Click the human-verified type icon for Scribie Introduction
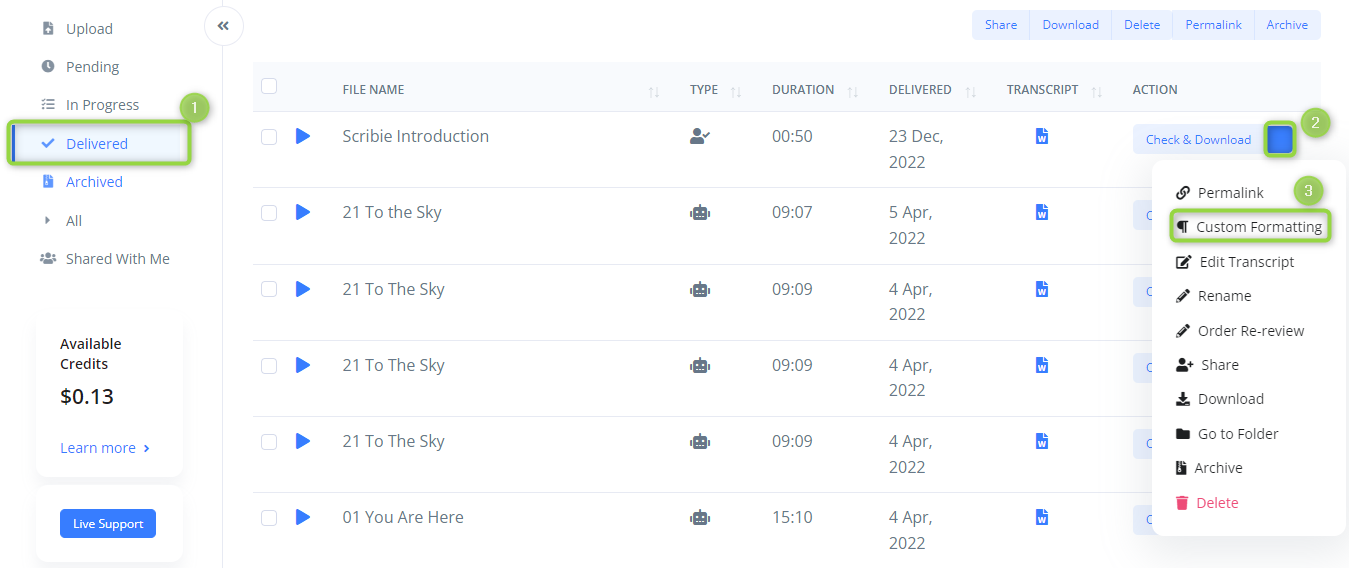The image size is (1349, 568). click(x=700, y=136)
